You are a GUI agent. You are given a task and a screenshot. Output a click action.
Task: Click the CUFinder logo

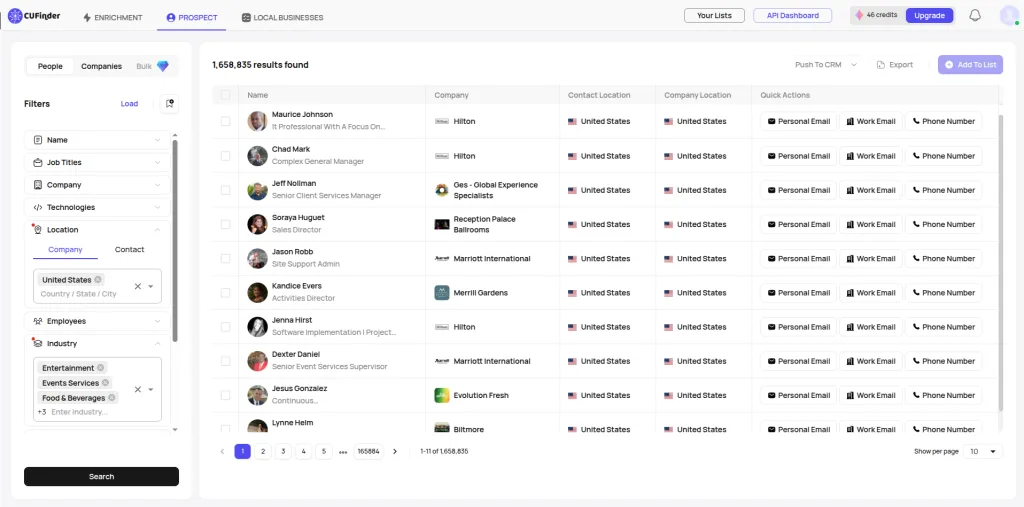(34, 16)
